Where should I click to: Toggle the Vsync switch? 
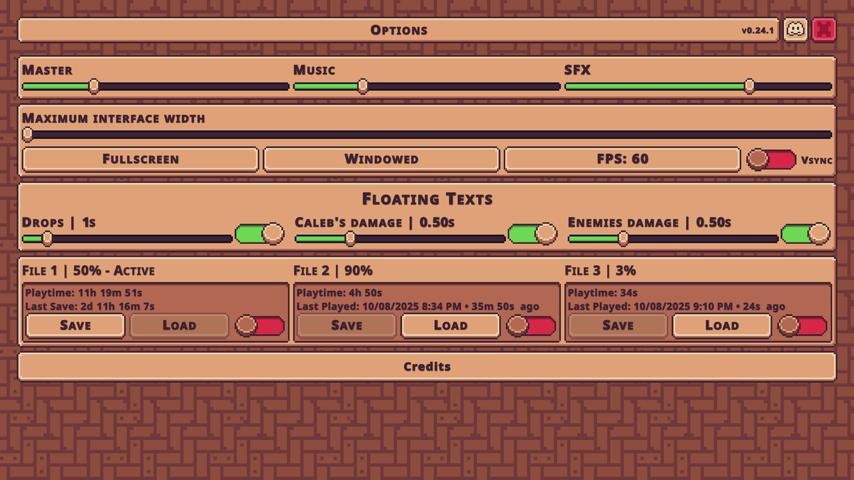point(771,159)
